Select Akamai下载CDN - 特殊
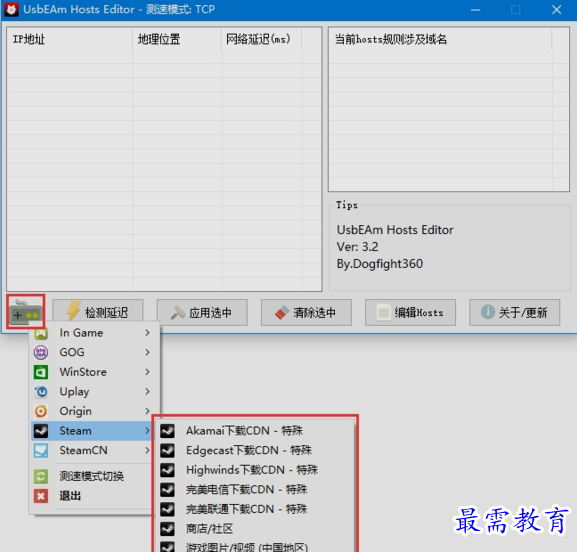 [x=255, y=431]
